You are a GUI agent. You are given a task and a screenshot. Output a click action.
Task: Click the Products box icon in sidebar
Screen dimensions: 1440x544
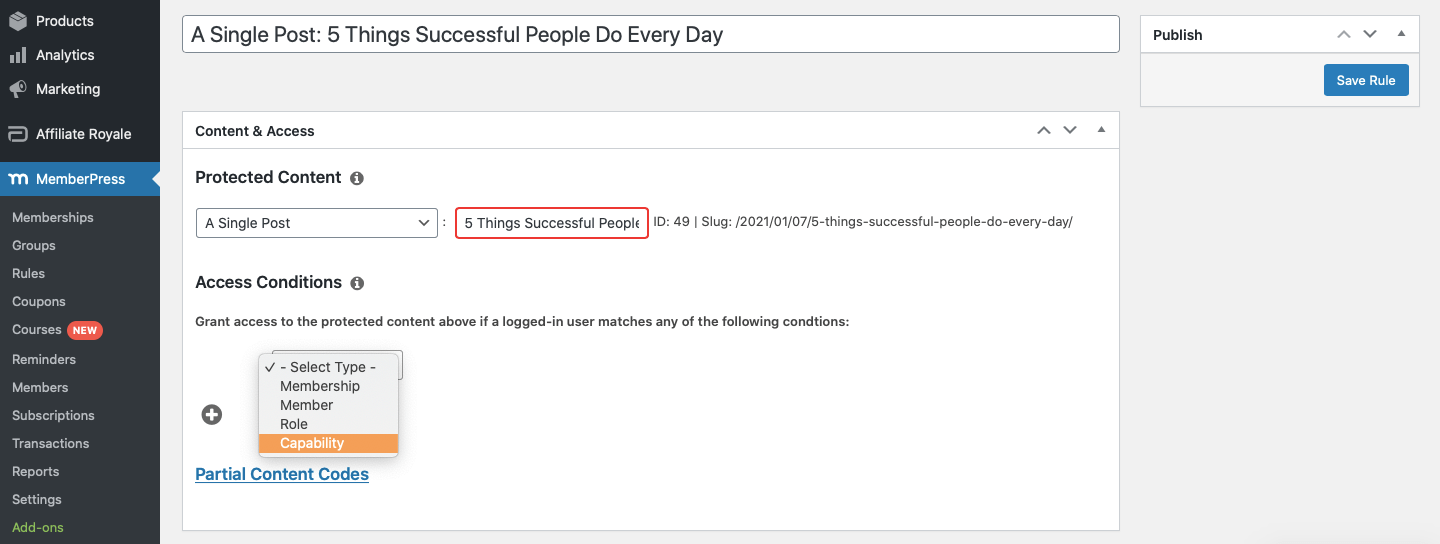[18, 21]
